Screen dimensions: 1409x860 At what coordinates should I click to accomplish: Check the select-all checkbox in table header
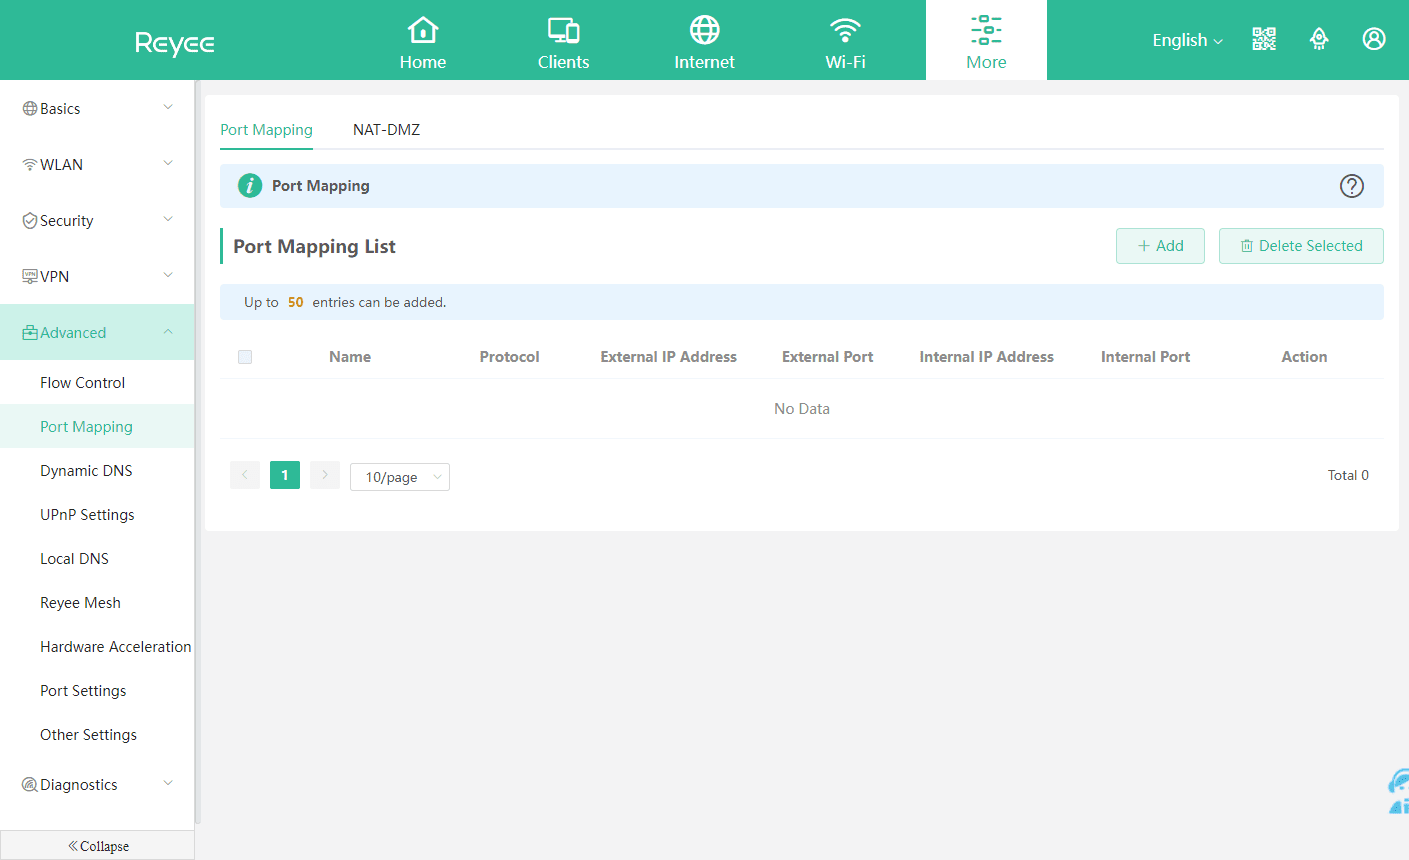(245, 357)
